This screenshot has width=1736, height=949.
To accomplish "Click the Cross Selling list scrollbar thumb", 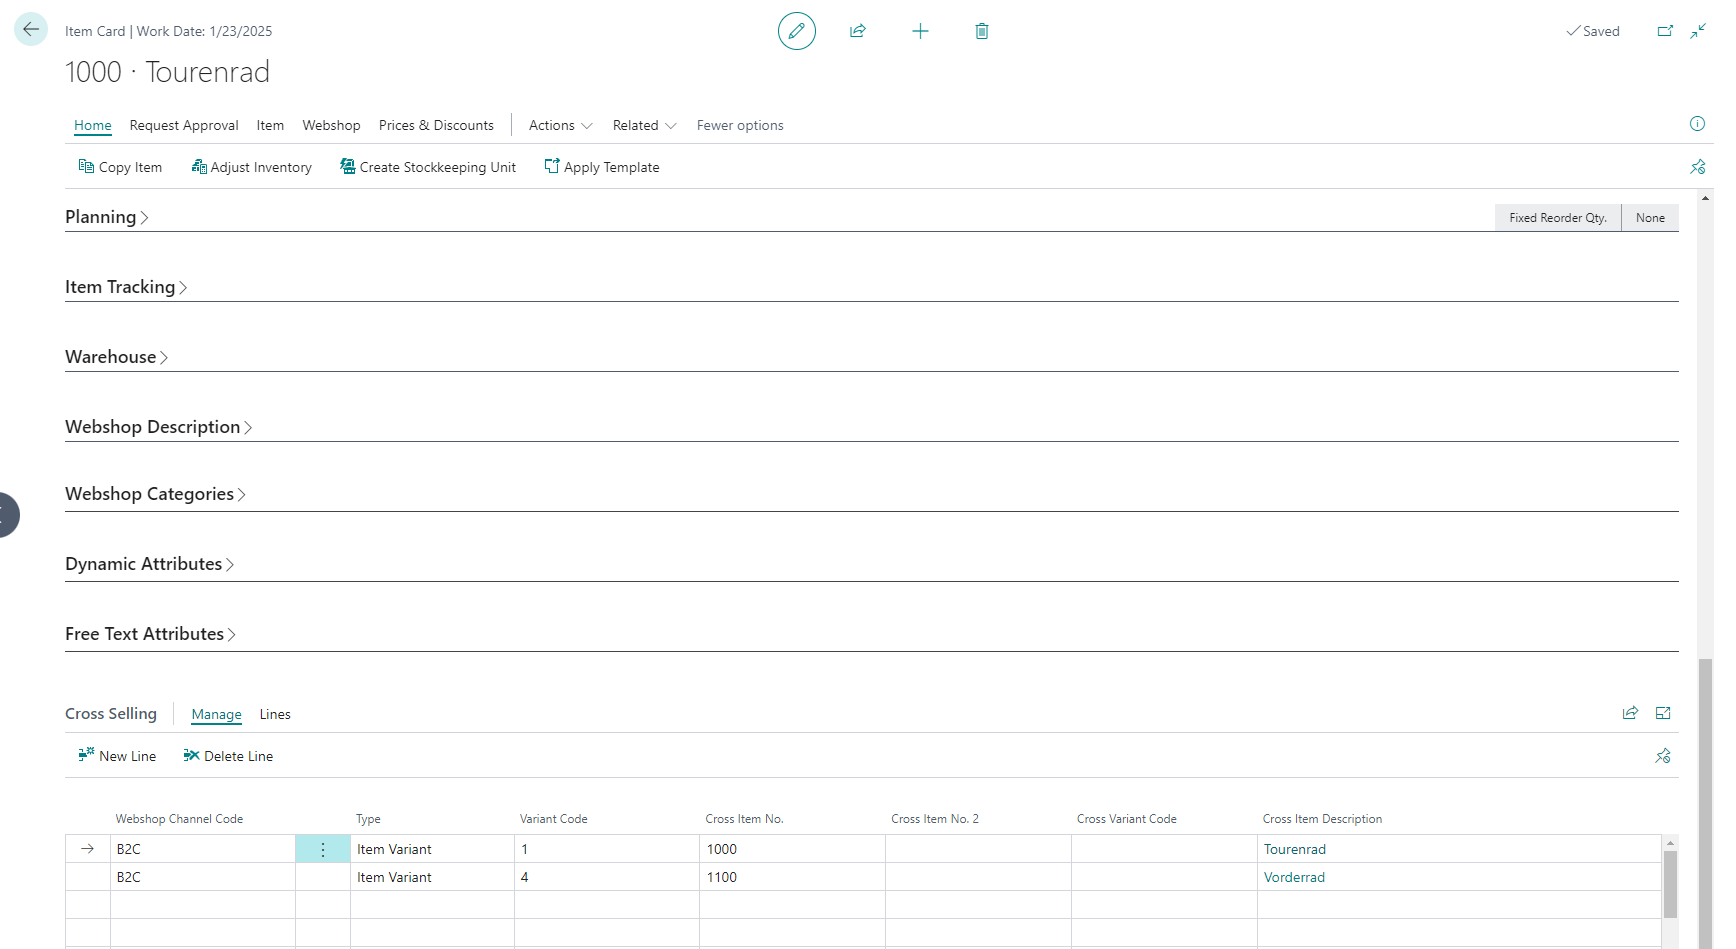I will (1670, 884).
